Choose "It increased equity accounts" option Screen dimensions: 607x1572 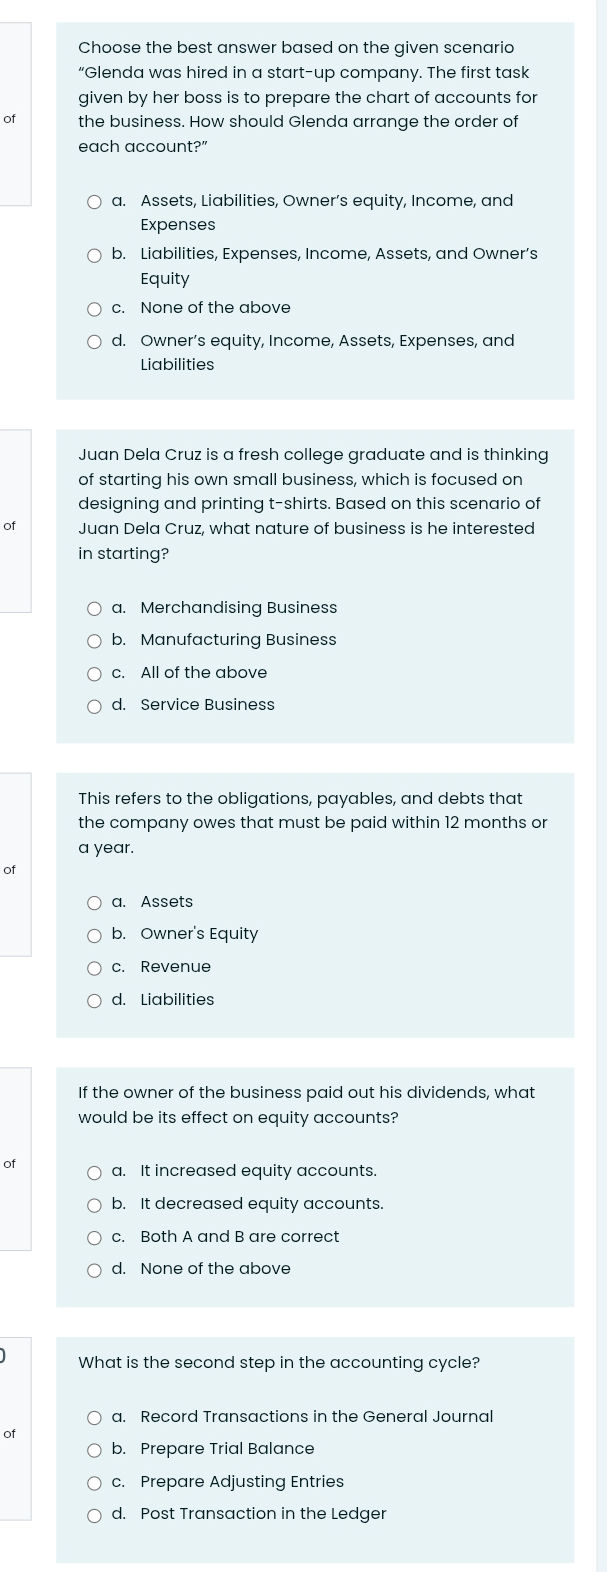[94, 1172]
